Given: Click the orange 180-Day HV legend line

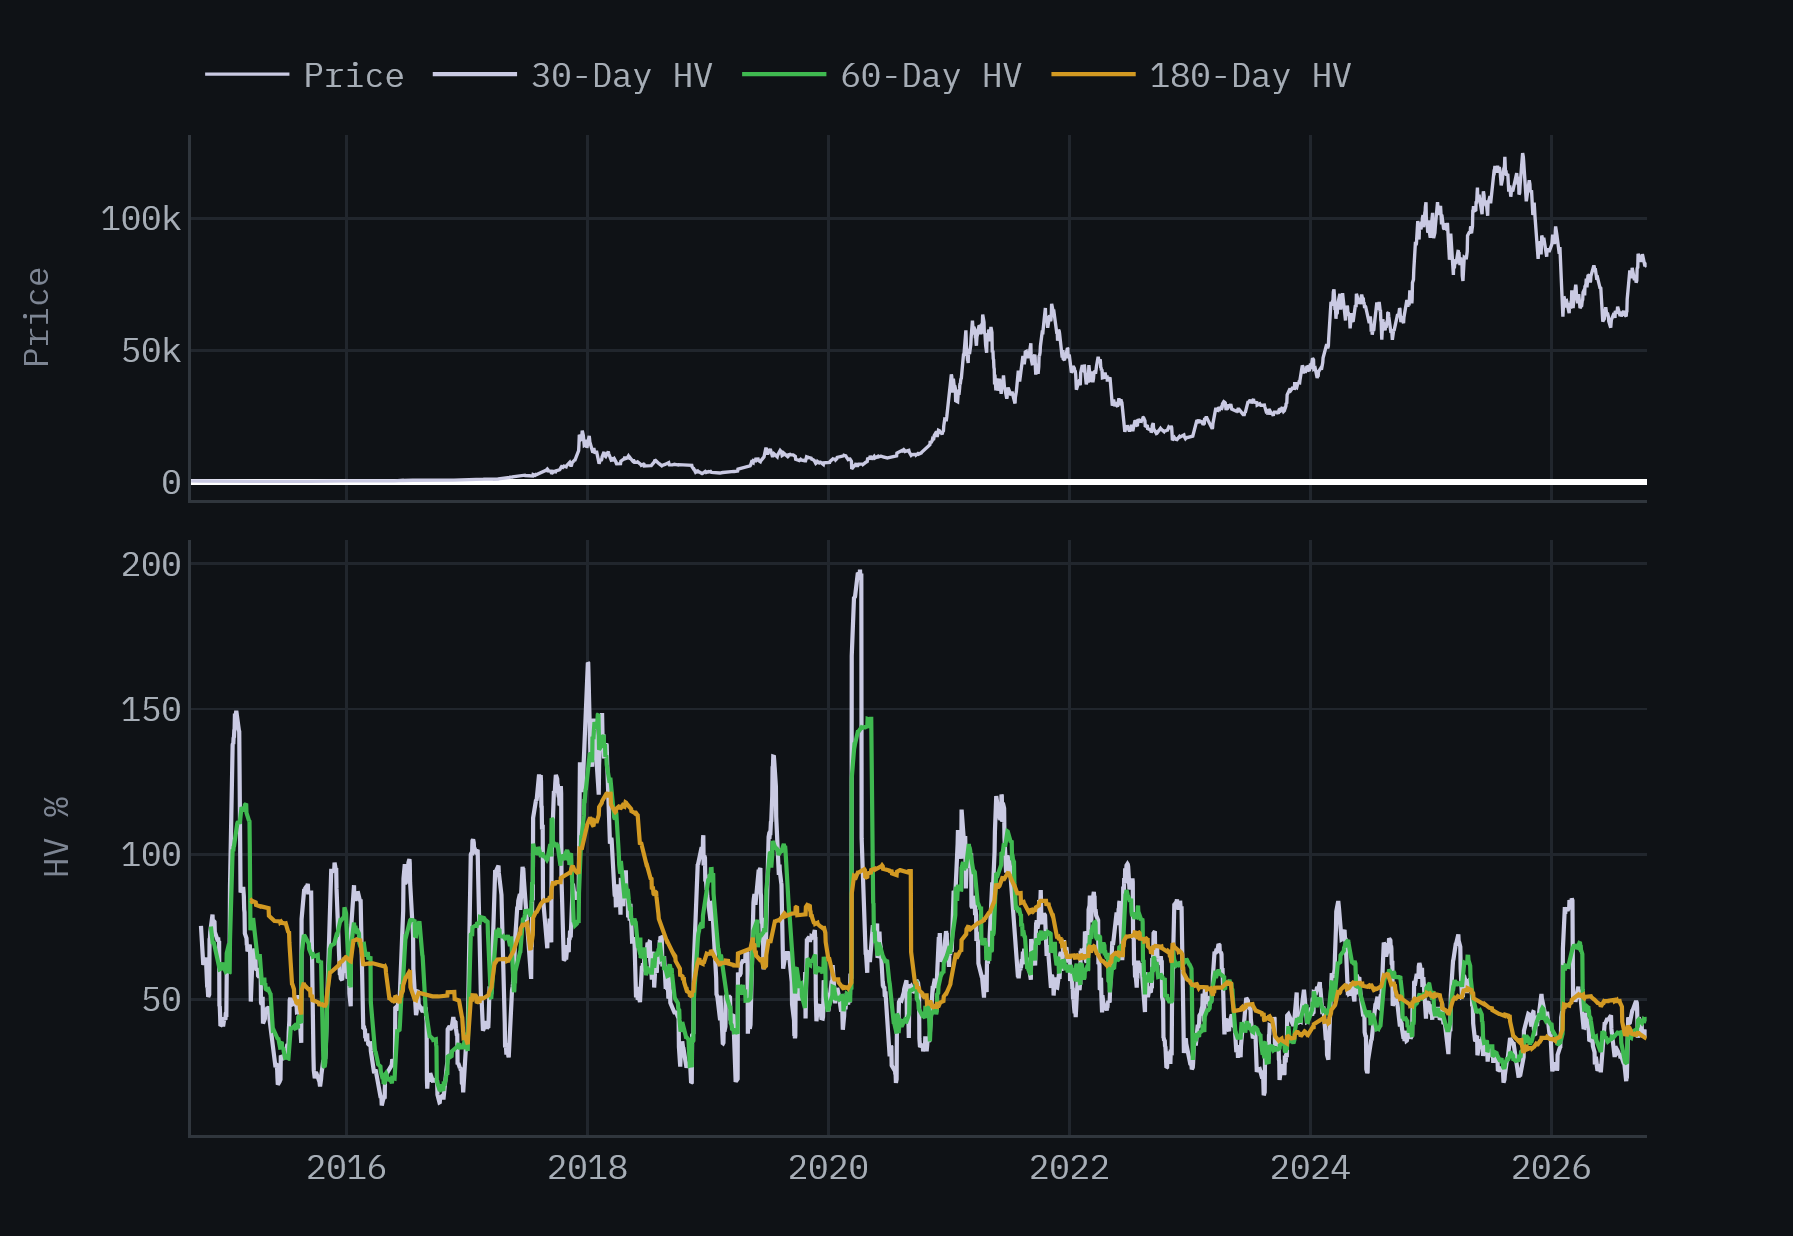Looking at the screenshot, I should (1093, 75).
